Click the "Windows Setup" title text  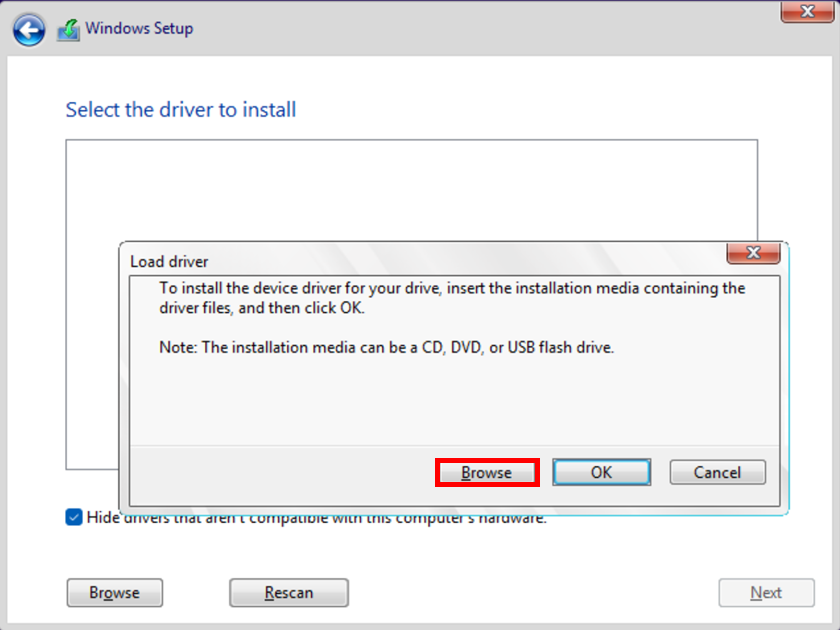click(x=139, y=28)
